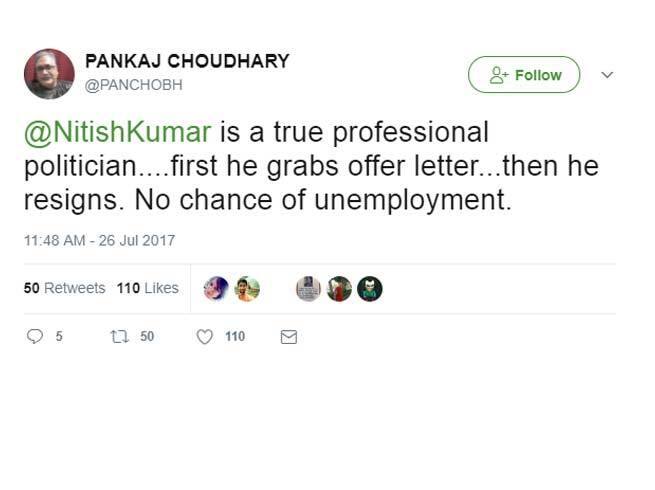Viewport: 655px width, 490px height.
Task: Open the fourth liker's avatar beside the Joker
Action: coord(339,288)
